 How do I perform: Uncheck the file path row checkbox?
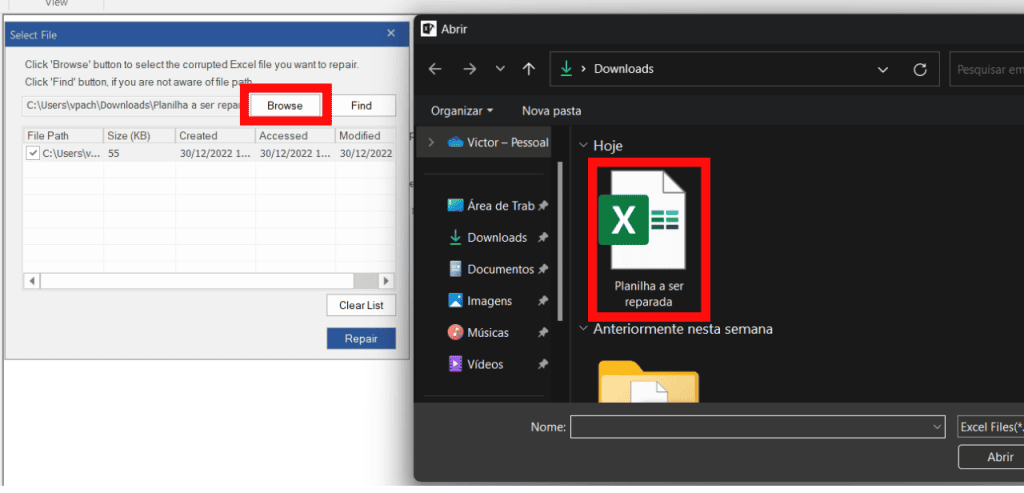point(33,153)
